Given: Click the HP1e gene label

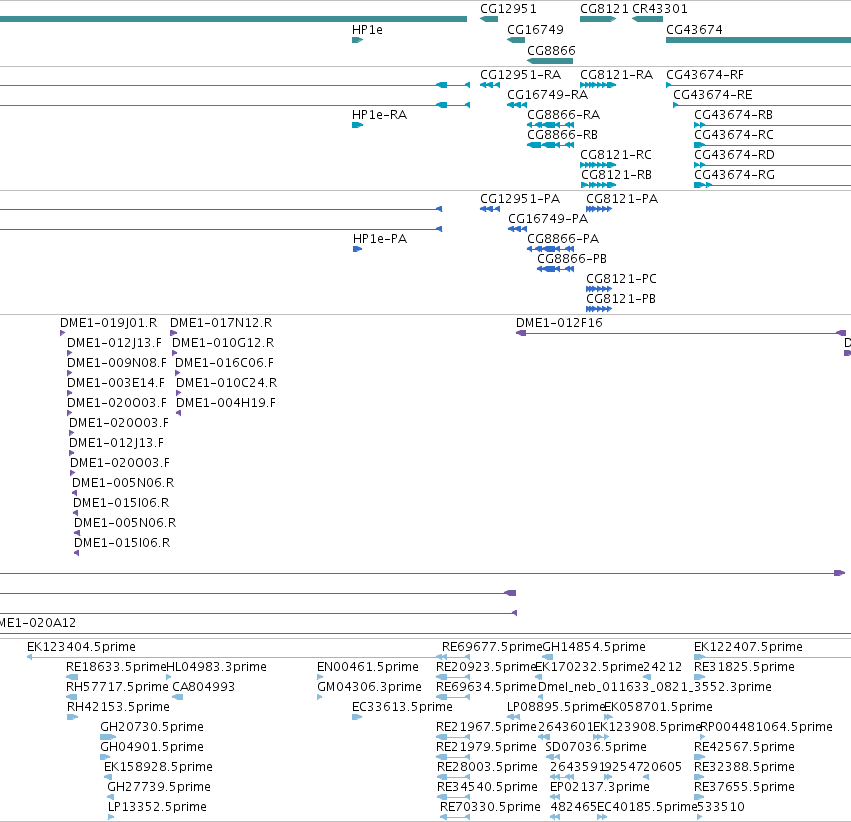Looking at the screenshot, I should coord(367,30).
